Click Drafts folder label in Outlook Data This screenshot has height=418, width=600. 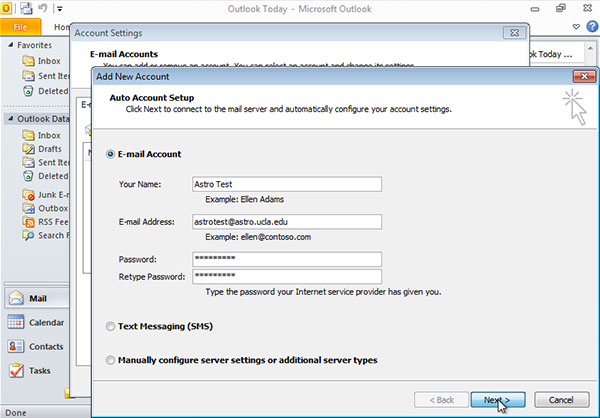tap(50, 149)
